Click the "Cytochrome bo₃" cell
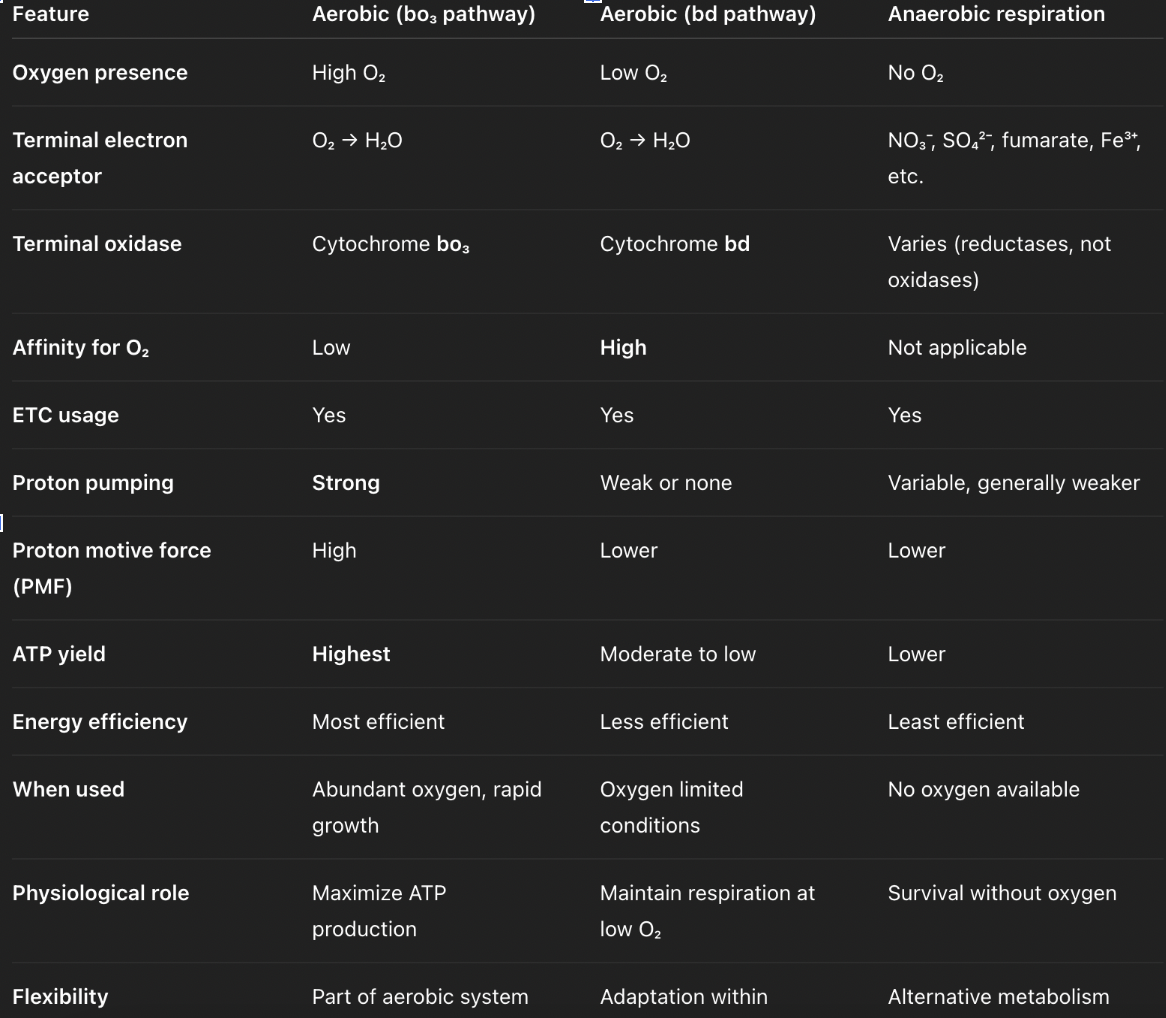 390,244
